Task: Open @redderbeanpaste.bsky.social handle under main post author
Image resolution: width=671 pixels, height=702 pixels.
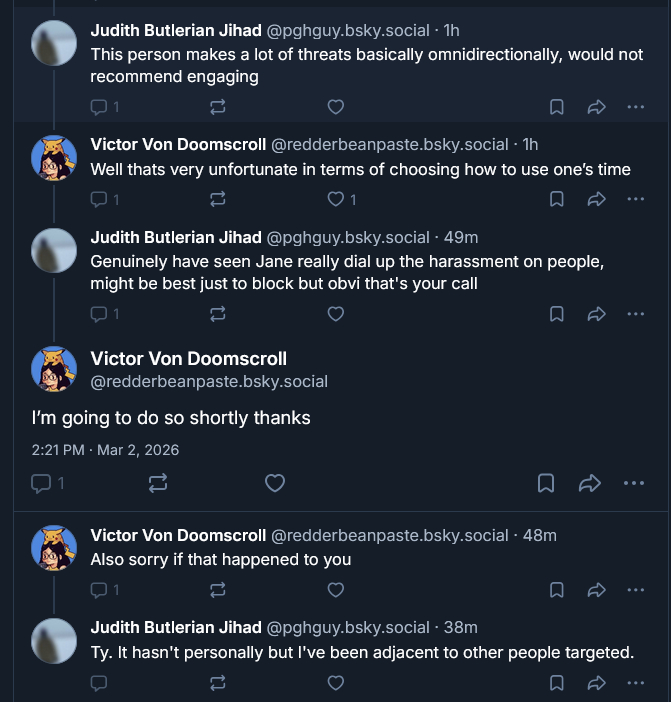Action: click(x=209, y=382)
